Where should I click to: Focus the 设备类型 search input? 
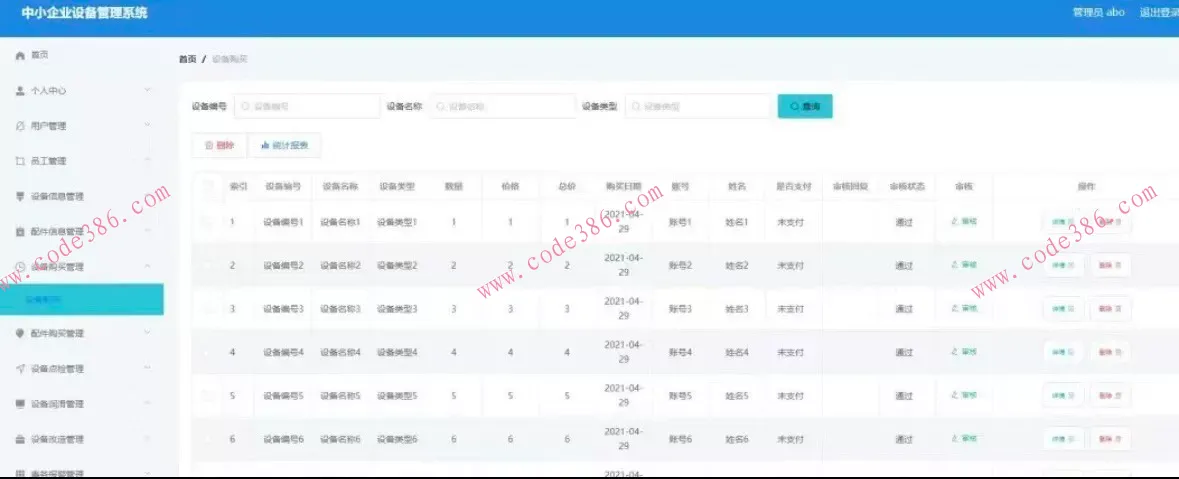point(699,107)
